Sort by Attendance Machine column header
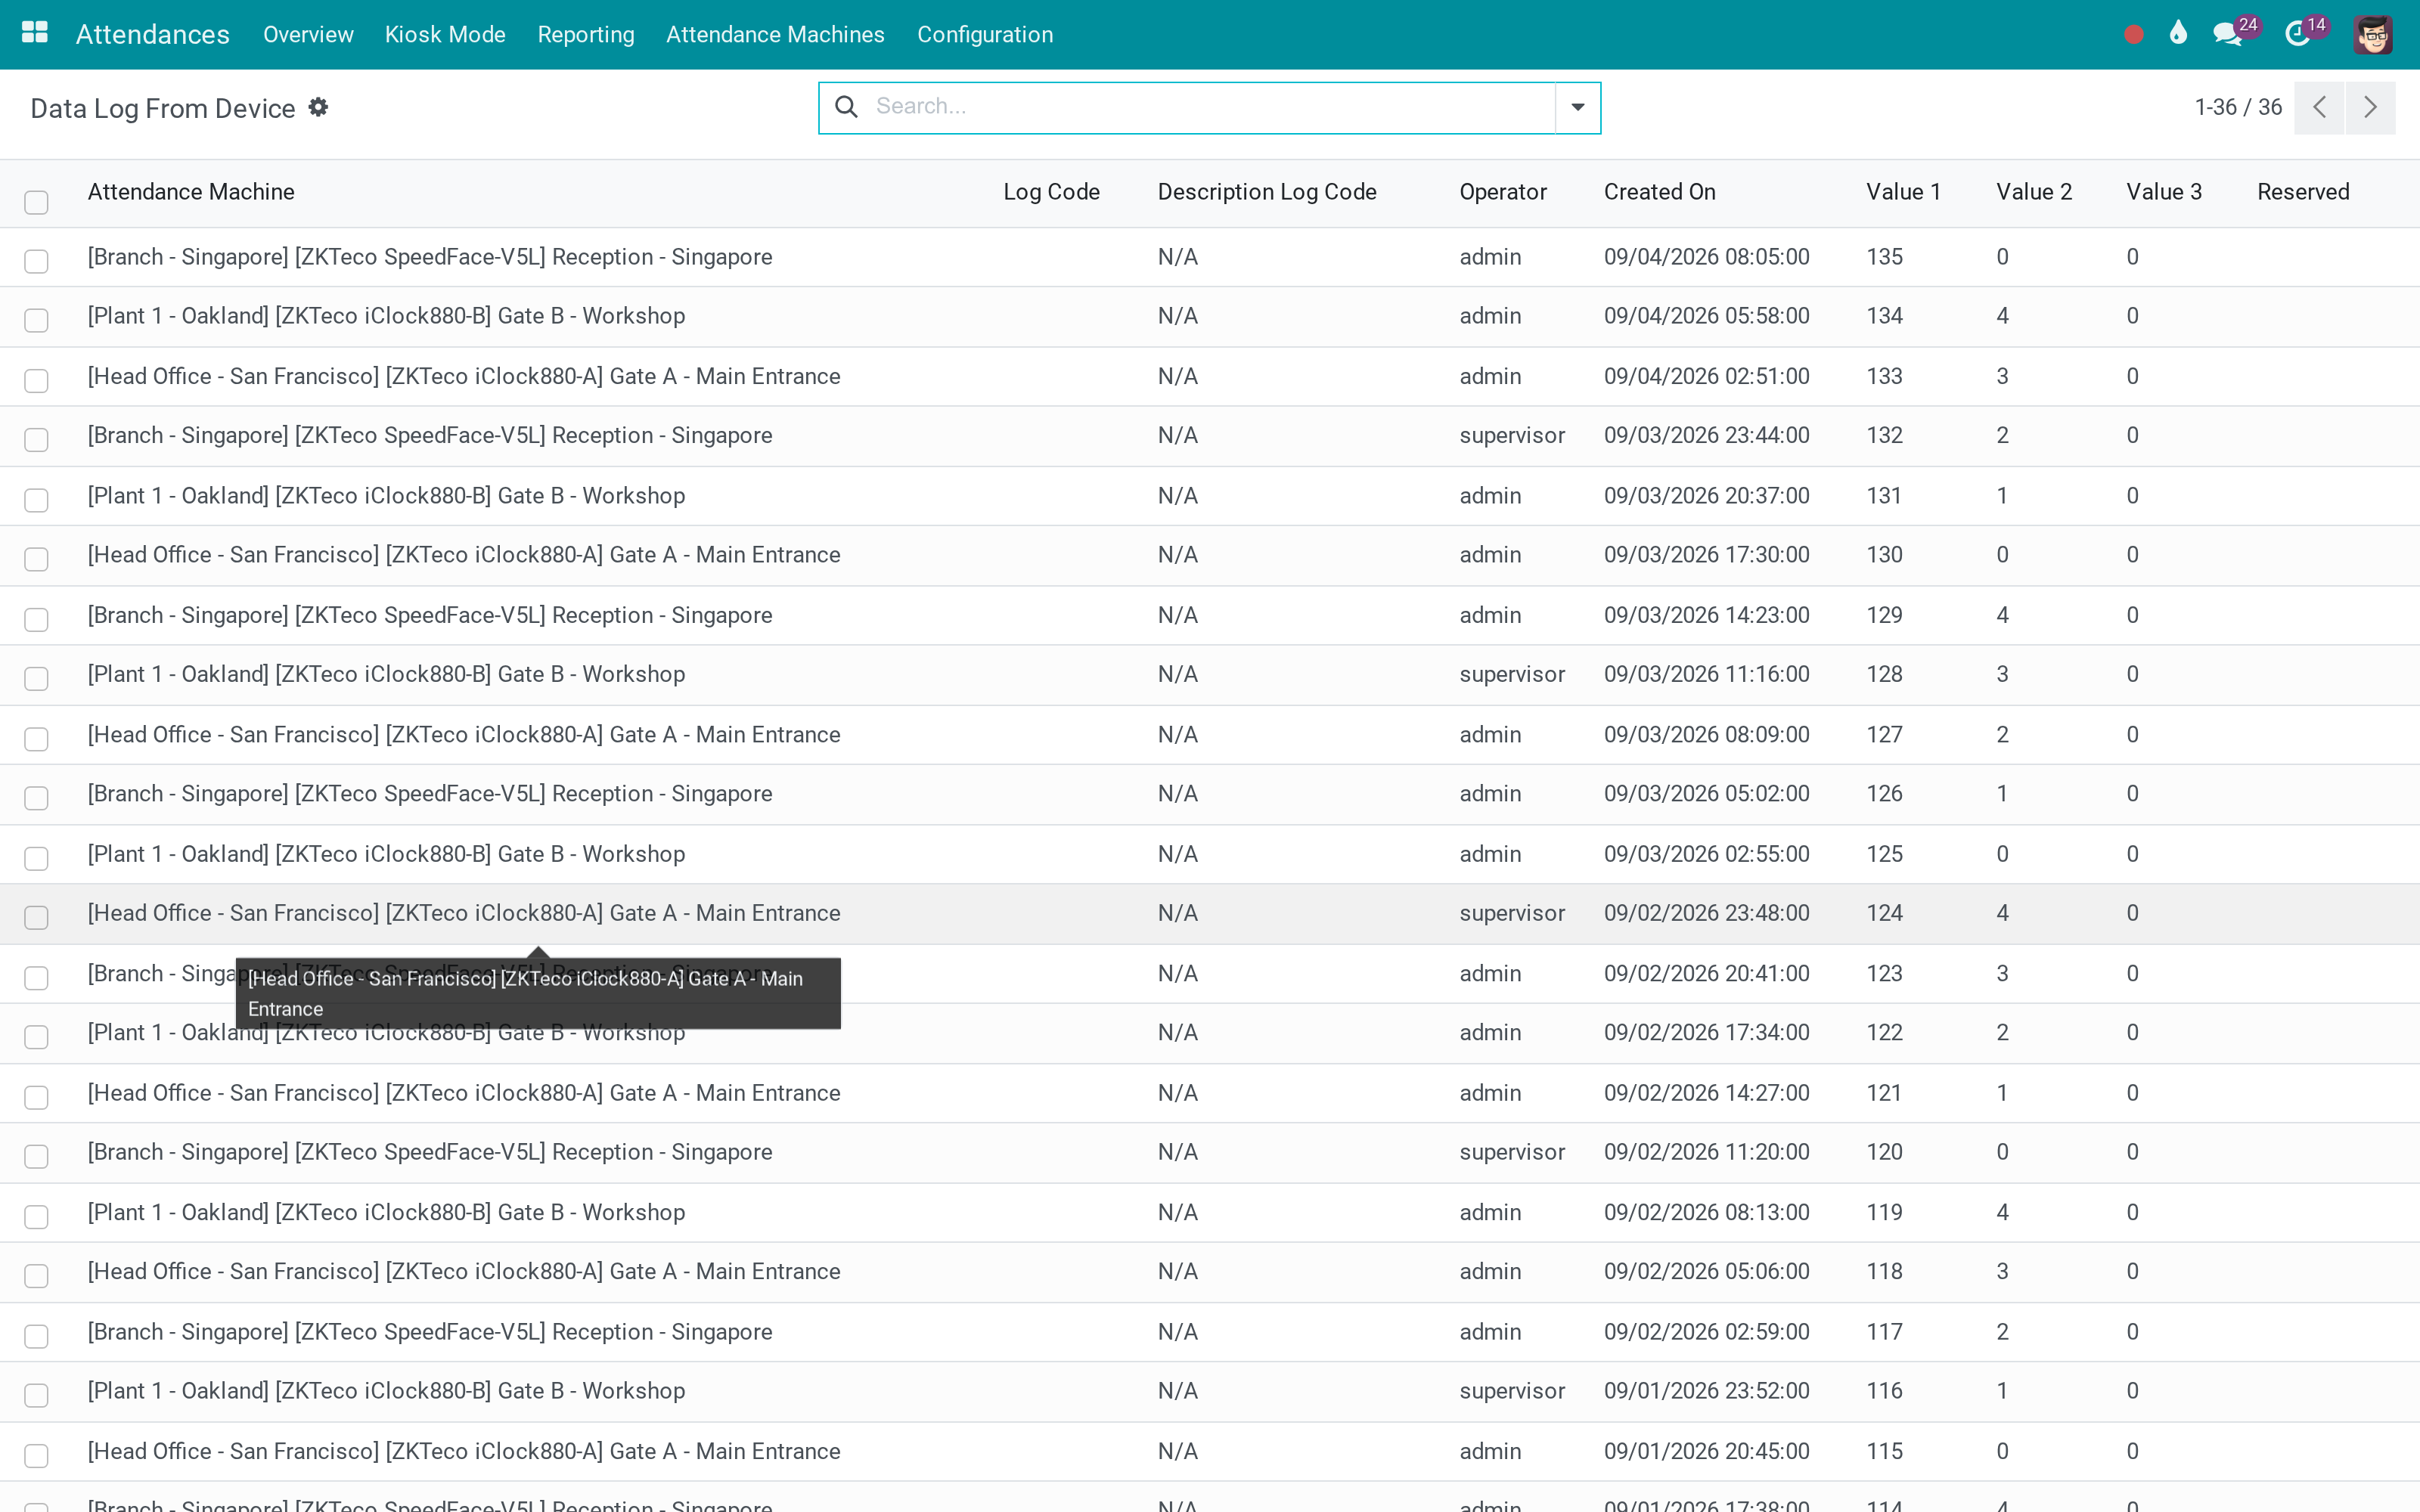The width and height of the screenshot is (2420, 1512). pos(191,192)
